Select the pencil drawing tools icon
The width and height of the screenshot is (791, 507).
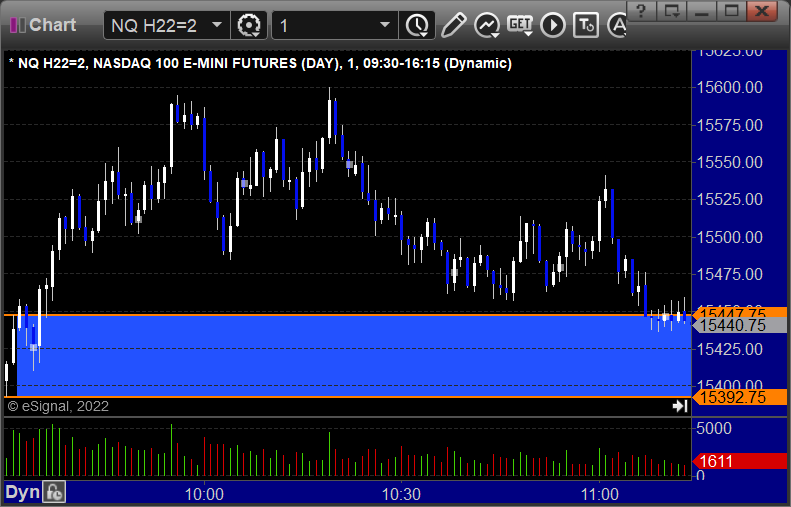click(x=454, y=25)
